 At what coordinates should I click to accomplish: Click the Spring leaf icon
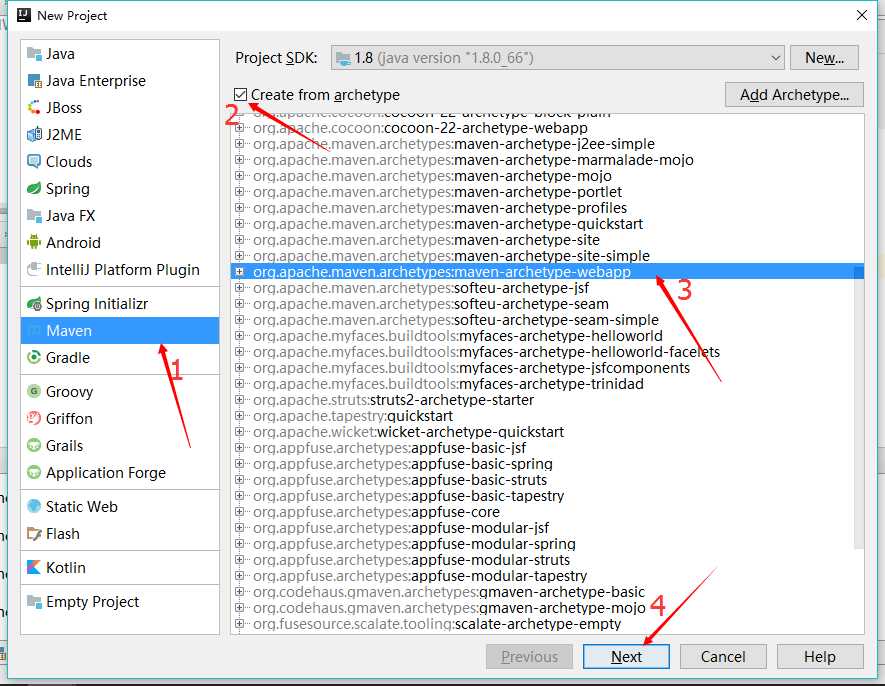coord(34,189)
